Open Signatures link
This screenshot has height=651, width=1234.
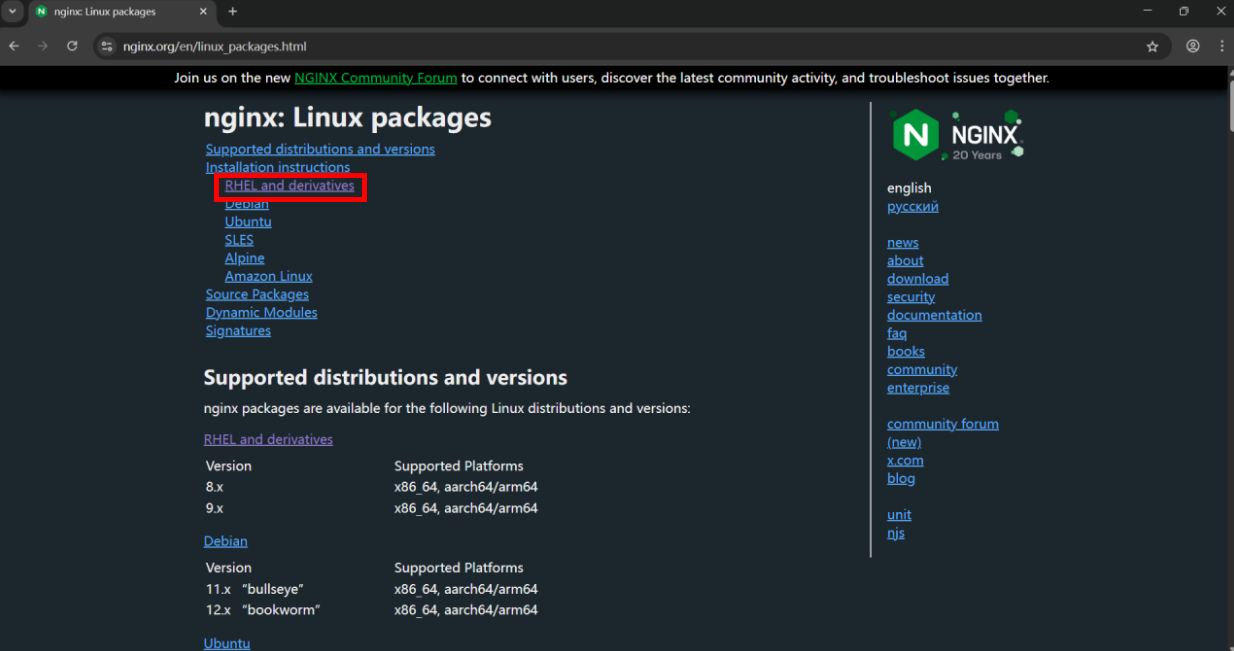click(x=238, y=331)
